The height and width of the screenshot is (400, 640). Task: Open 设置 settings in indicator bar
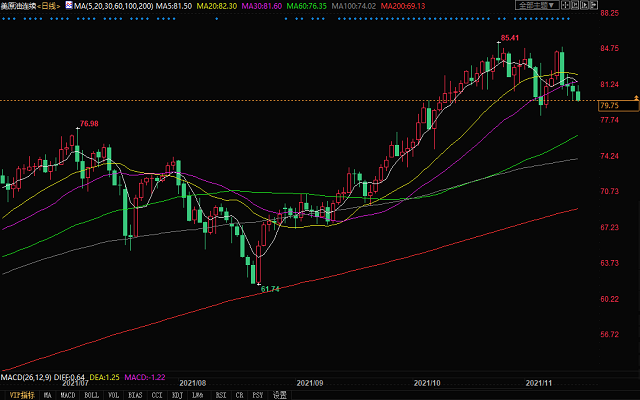tap(280, 395)
